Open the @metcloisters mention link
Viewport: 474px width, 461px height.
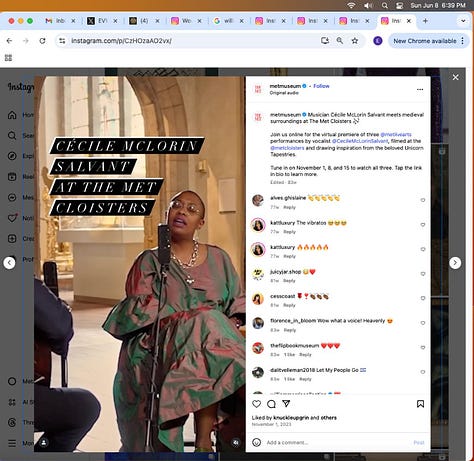coord(287,148)
